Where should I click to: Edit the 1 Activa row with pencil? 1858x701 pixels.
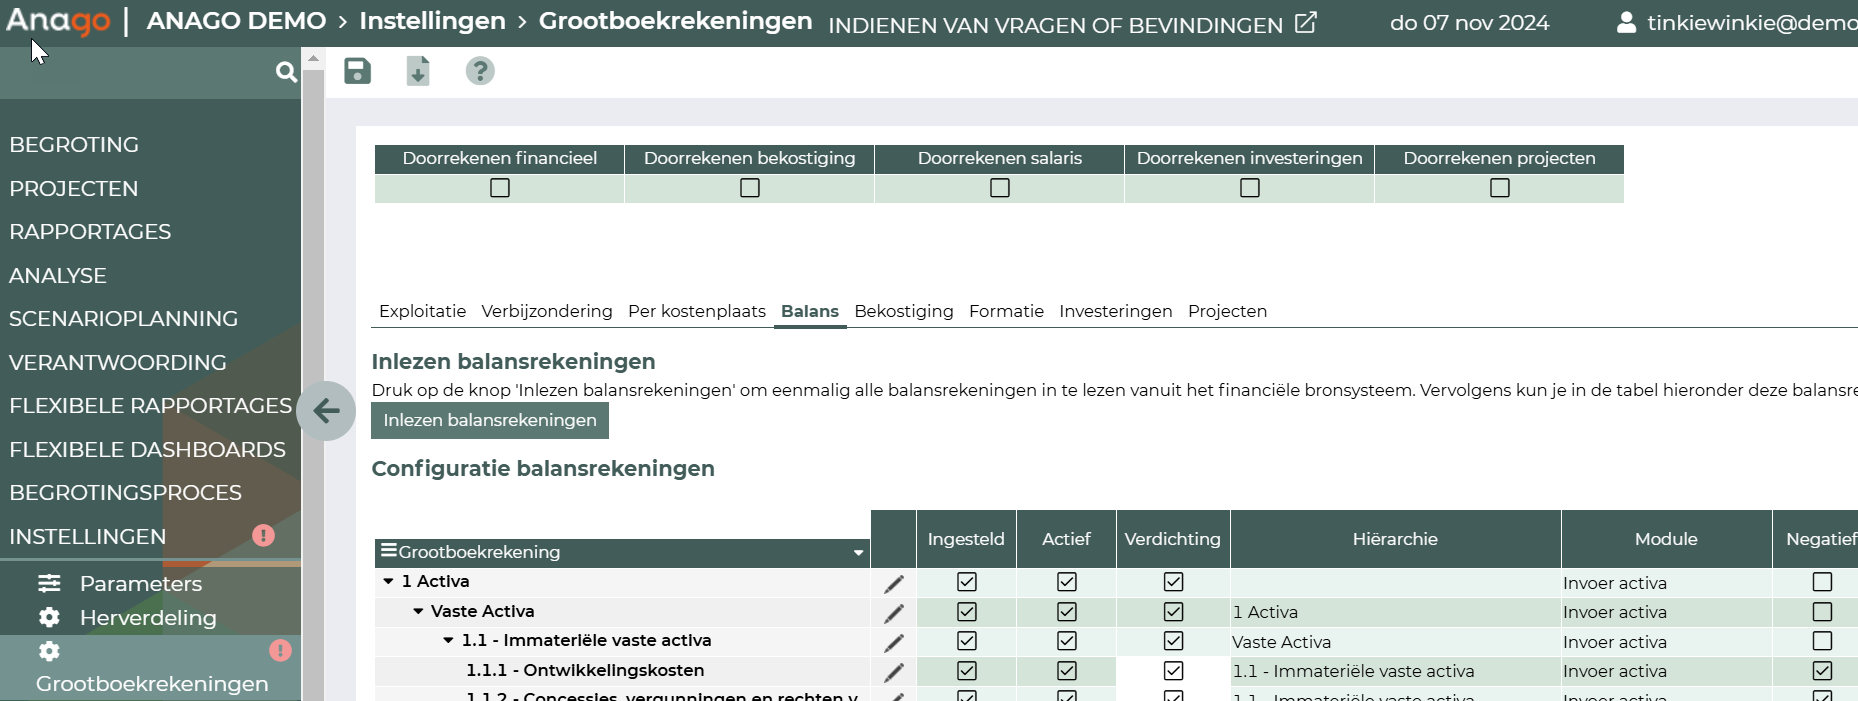[894, 584]
